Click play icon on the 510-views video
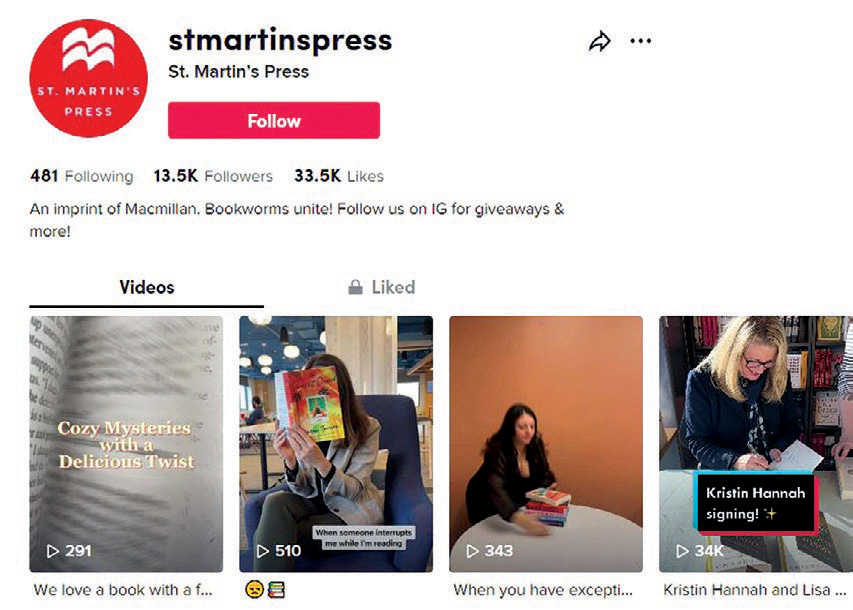The height and width of the screenshot is (610, 853). tap(263, 551)
